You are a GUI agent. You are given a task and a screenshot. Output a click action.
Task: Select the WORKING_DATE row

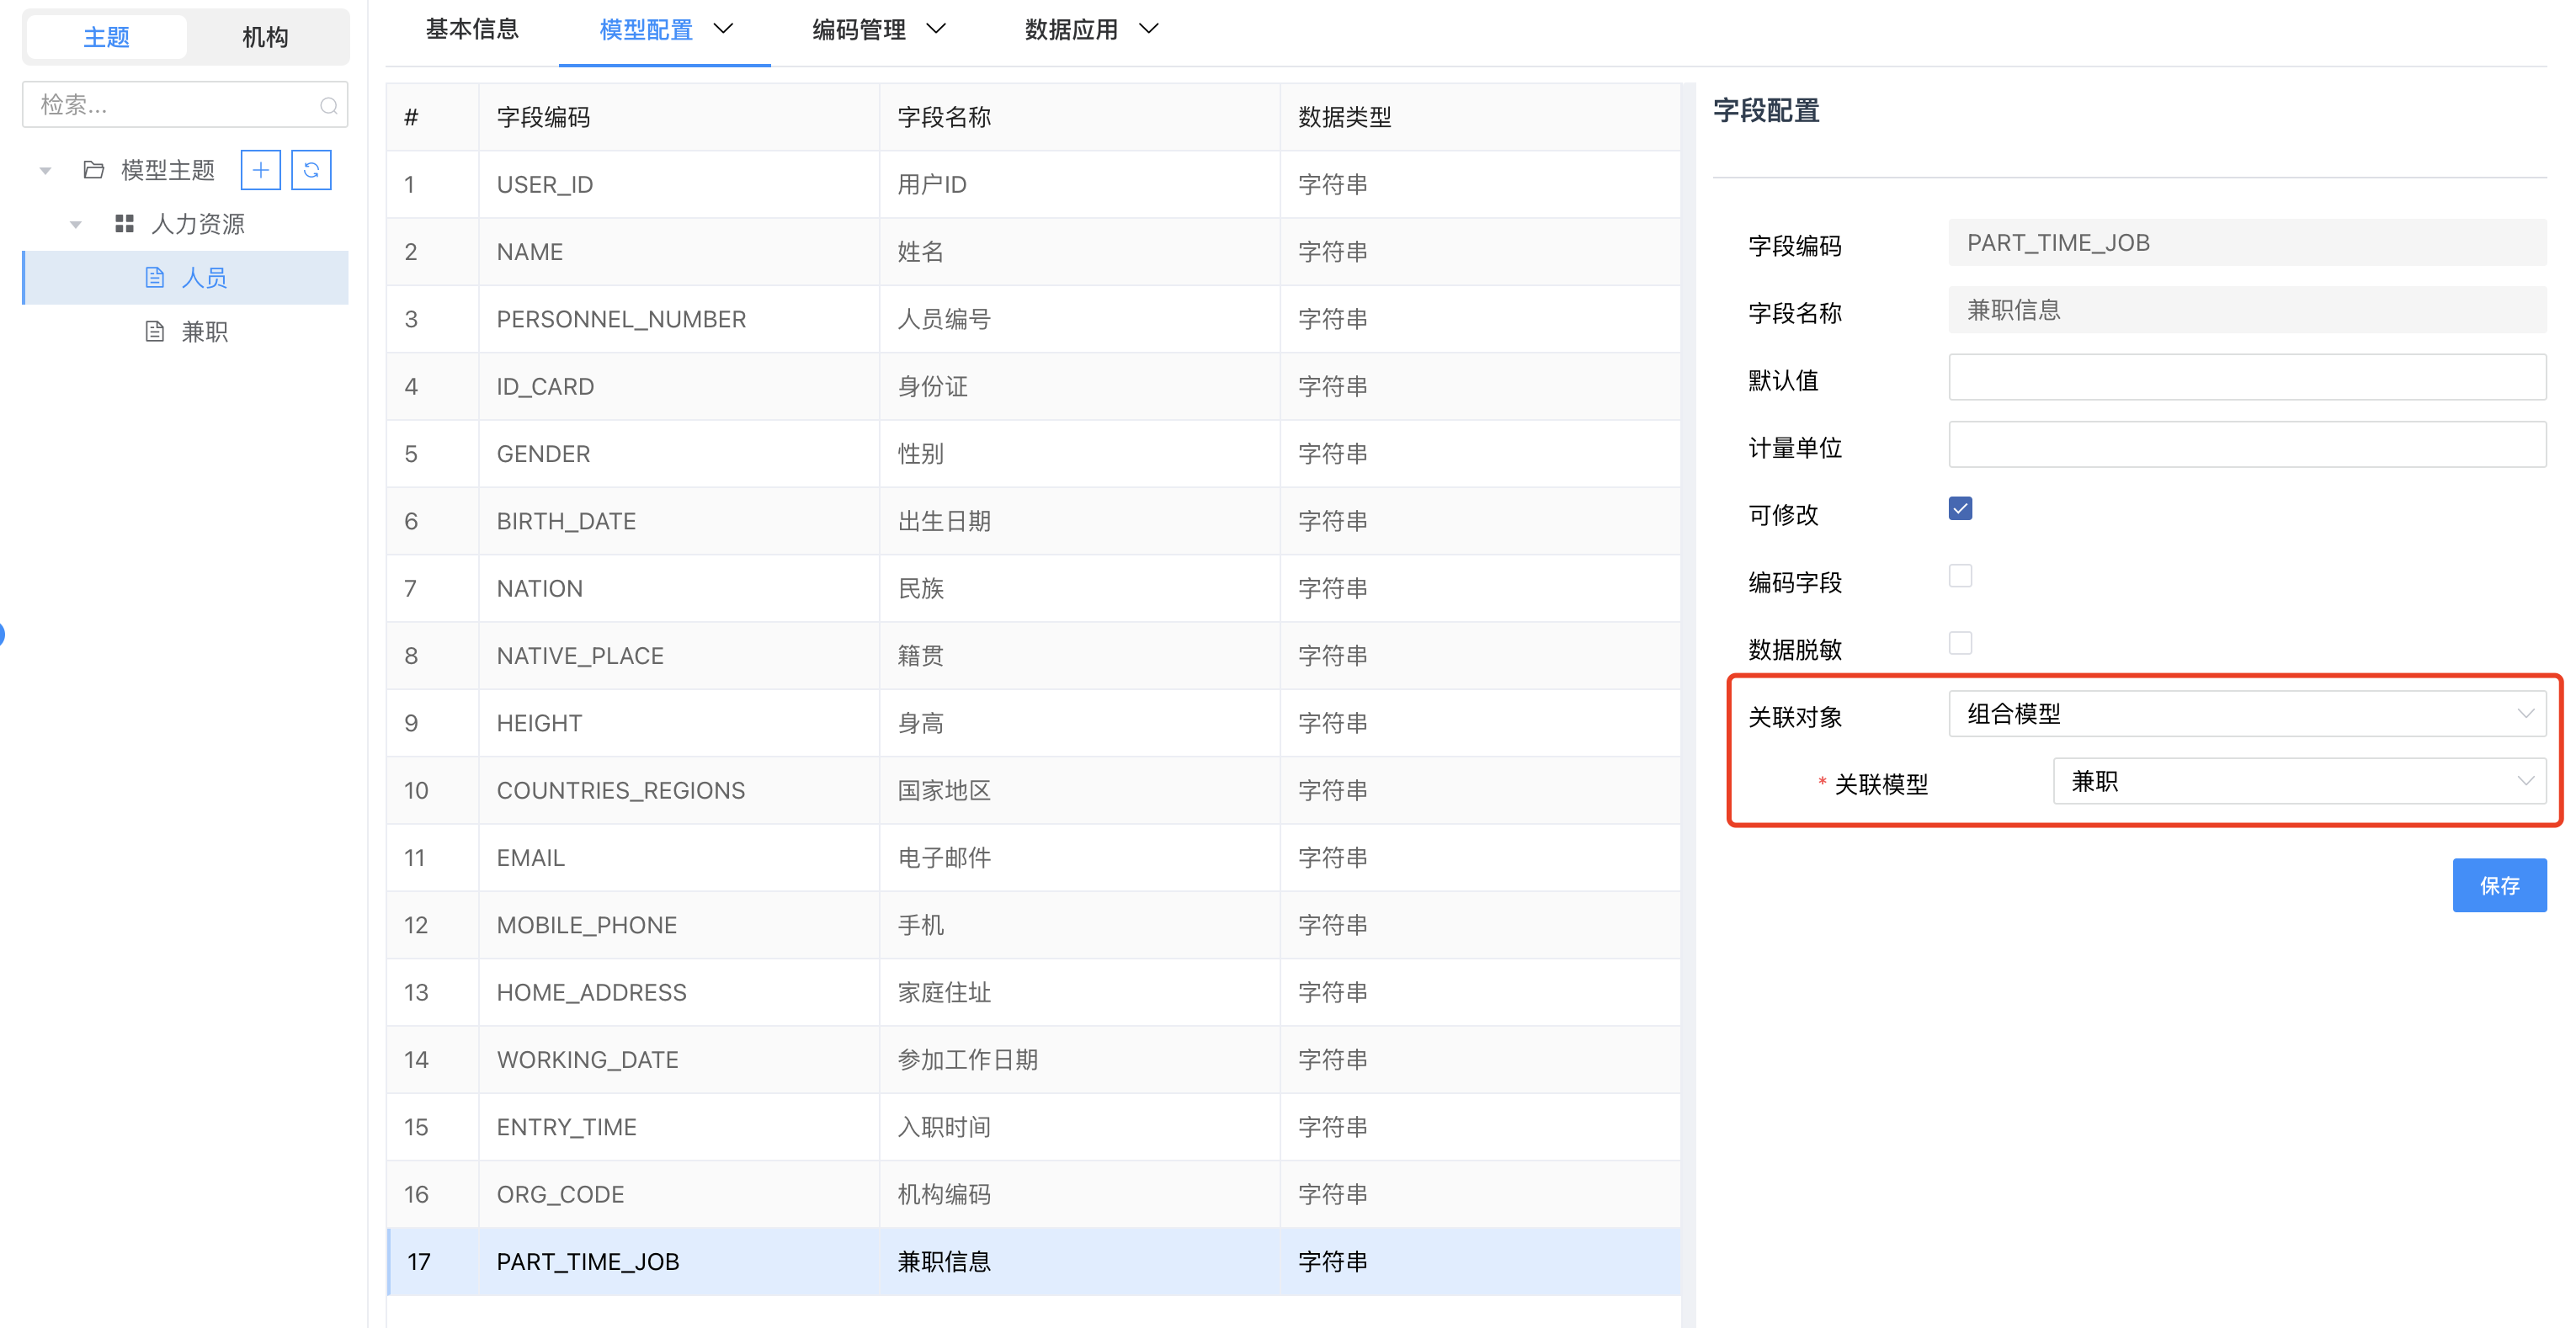click(1033, 1060)
